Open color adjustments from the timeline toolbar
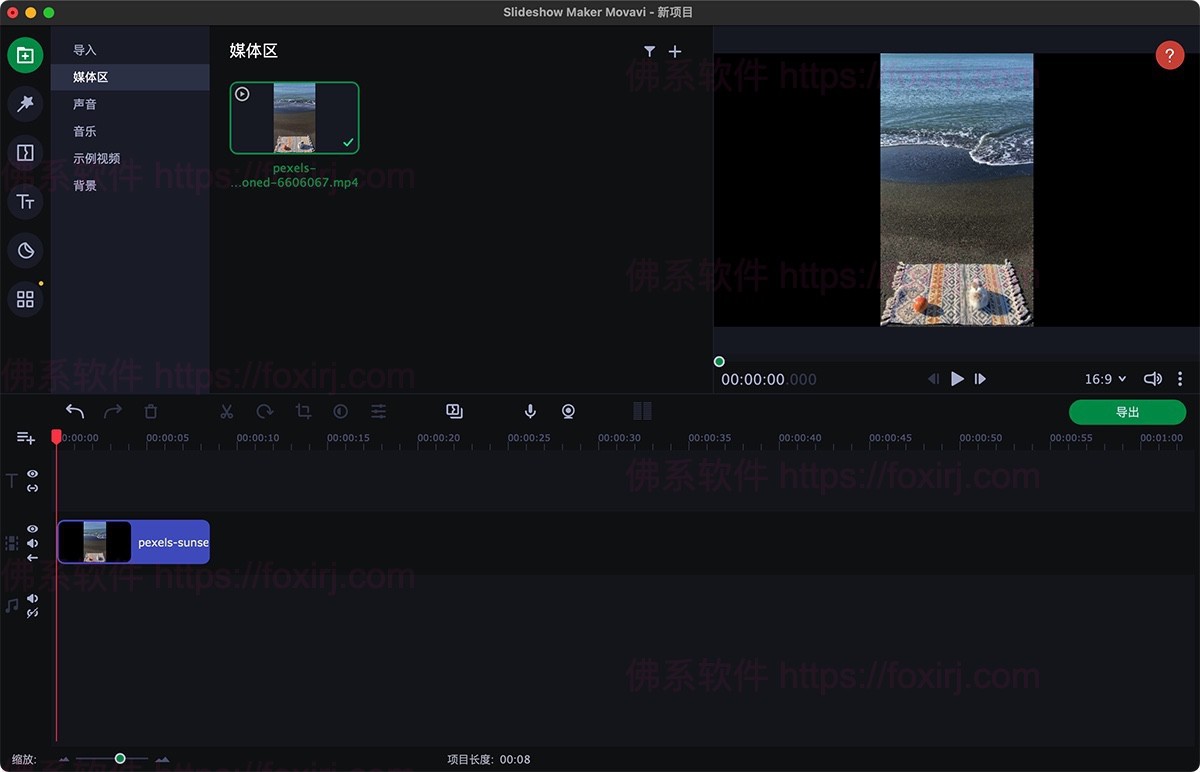The height and width of the screenshot is (772, 1200). click(378, 410)
